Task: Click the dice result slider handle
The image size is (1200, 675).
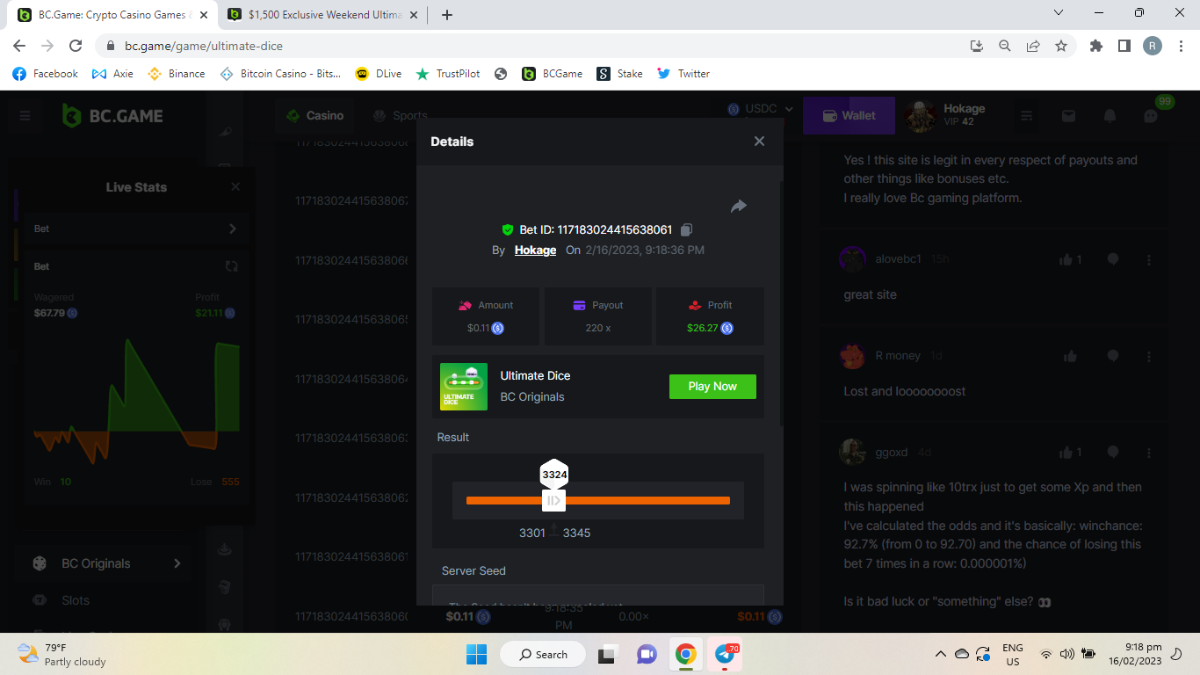Action: point(554,500)
